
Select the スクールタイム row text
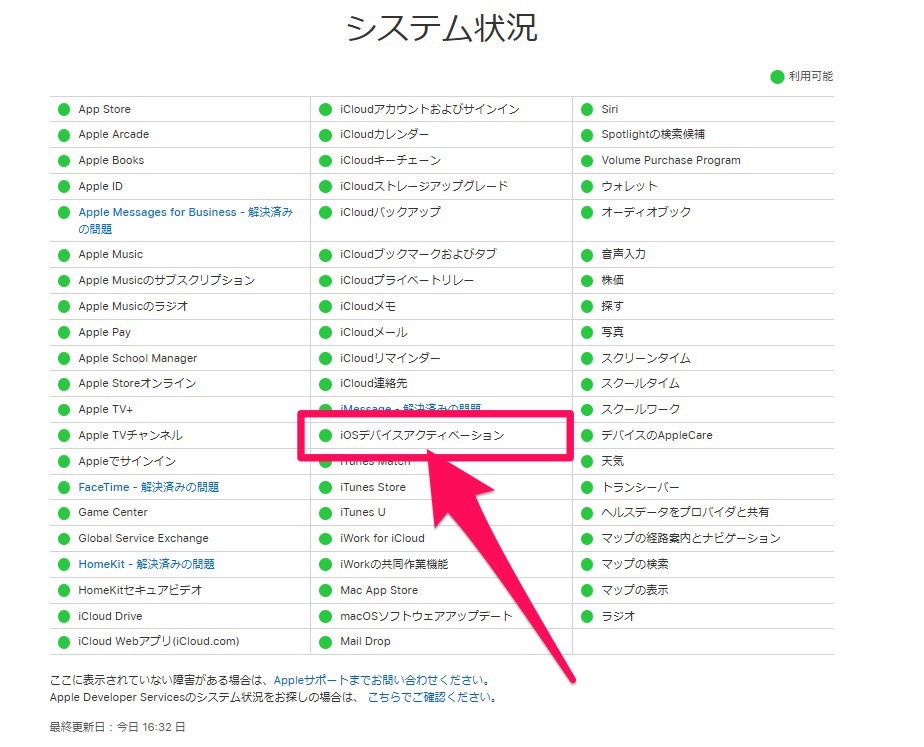641,384
